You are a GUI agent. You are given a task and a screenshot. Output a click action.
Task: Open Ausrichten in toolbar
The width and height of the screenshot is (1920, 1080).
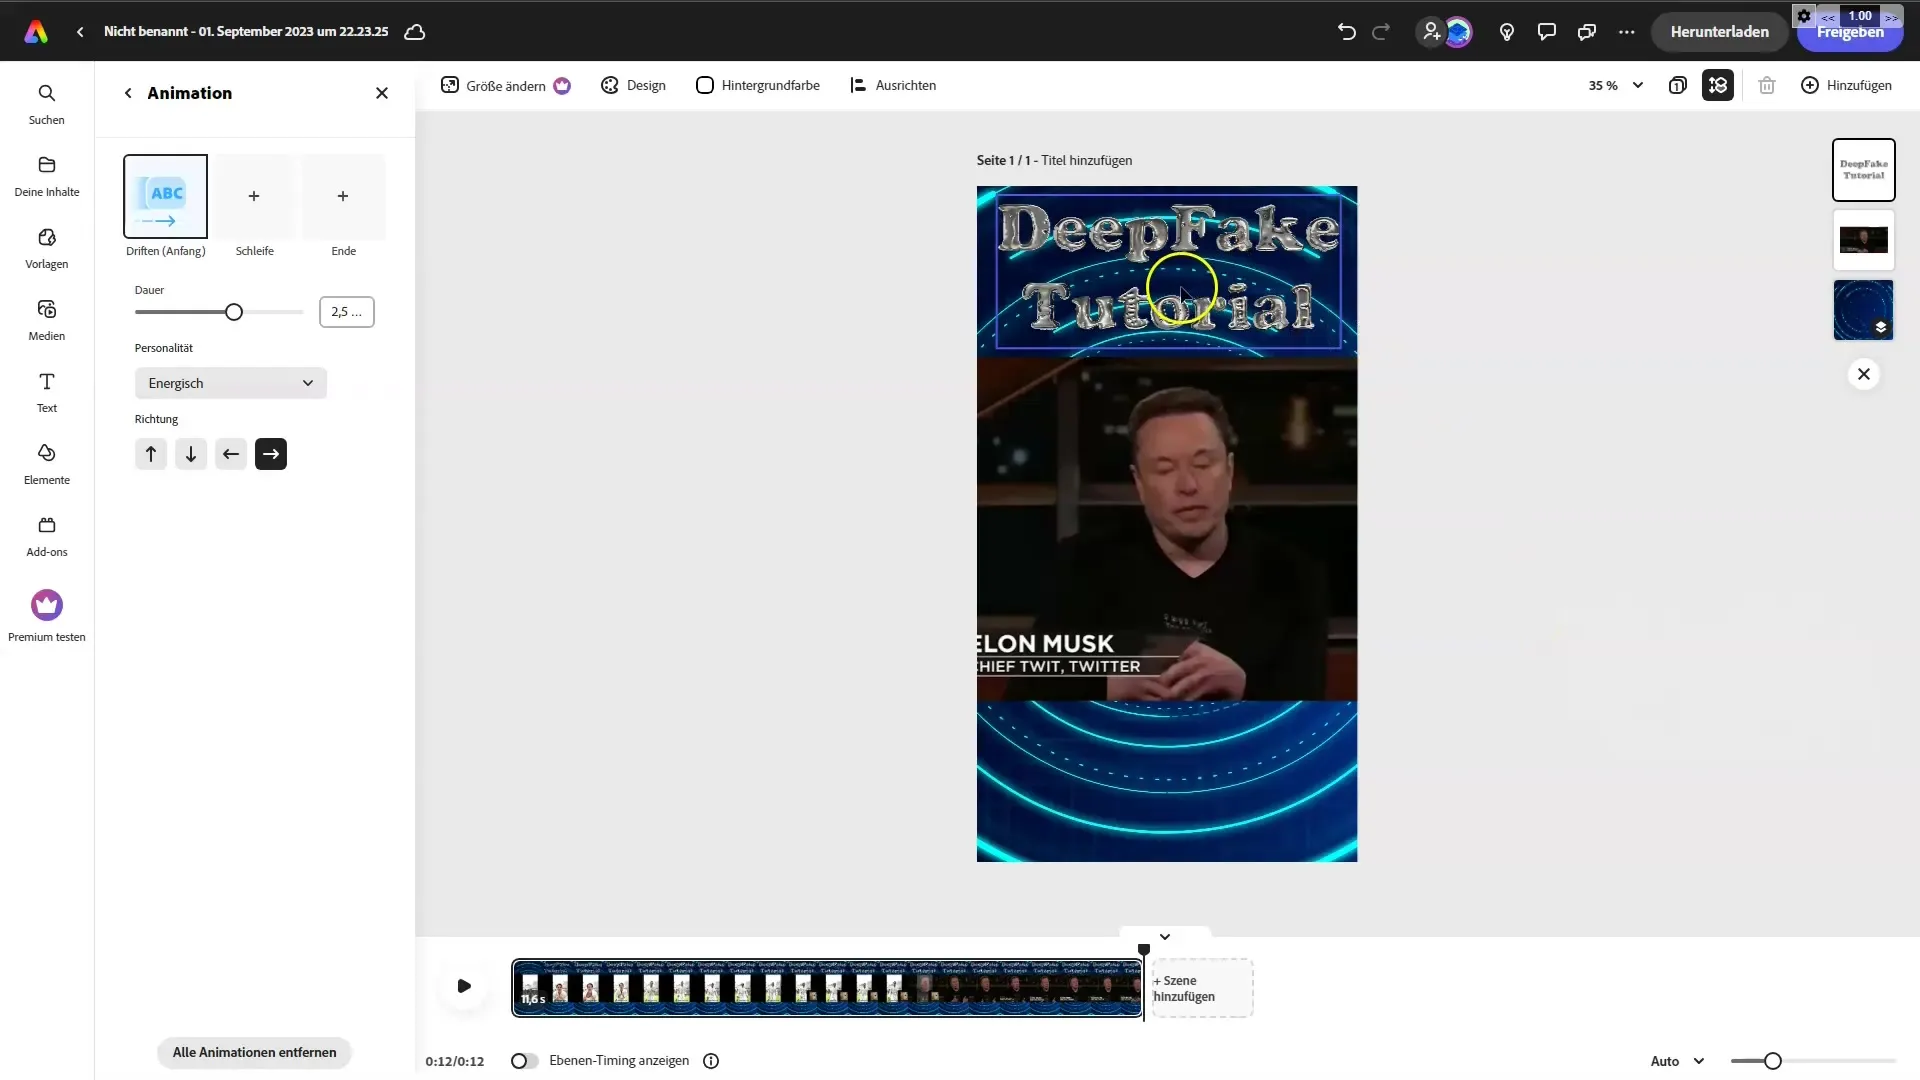[x=893, y=86]
